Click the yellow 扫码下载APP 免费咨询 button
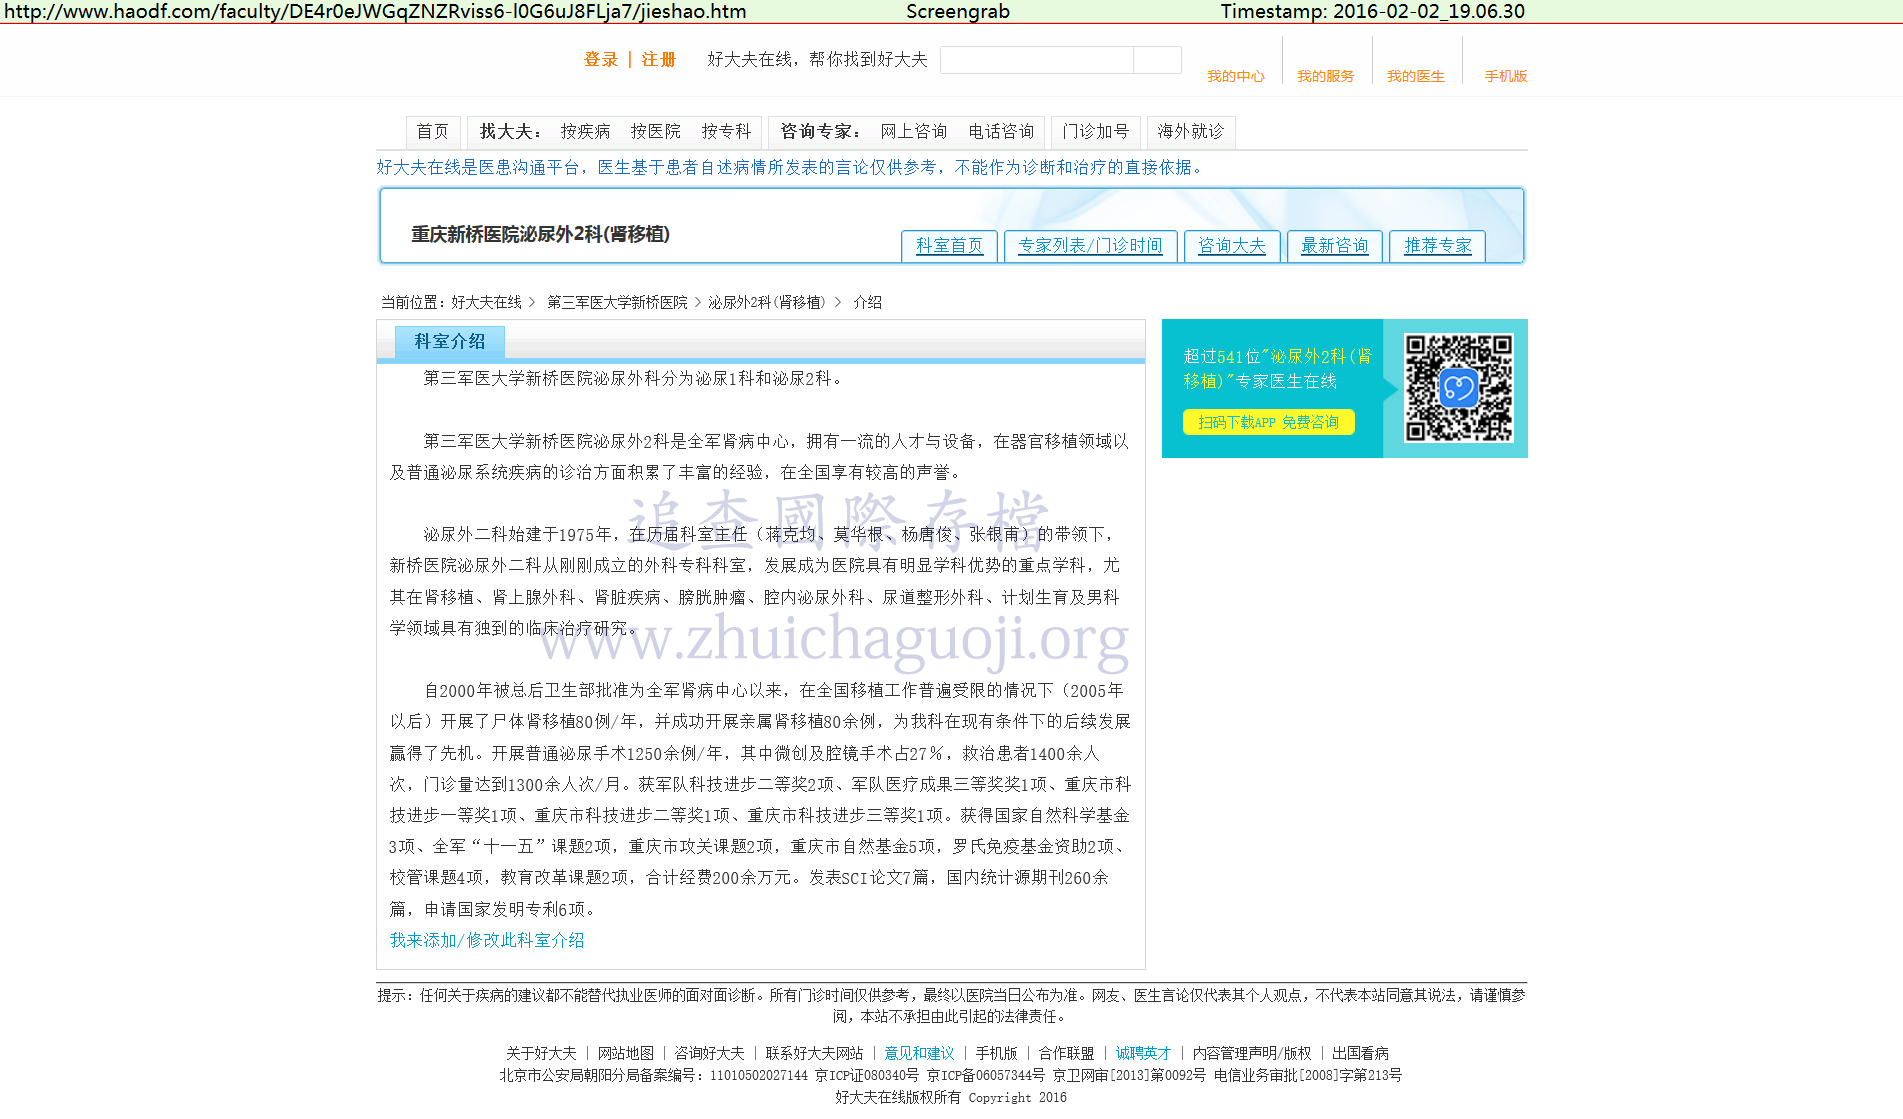 (1268, 423)
